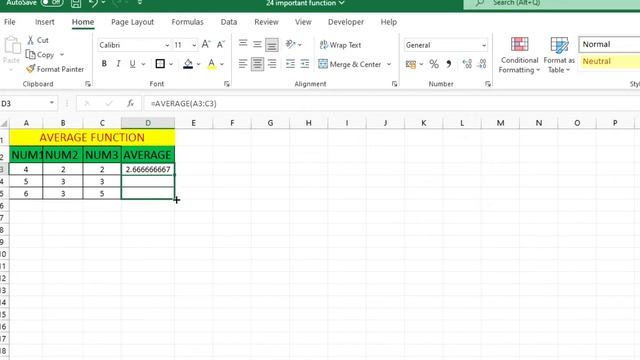
Task: Expand the Merge & Center arrow
Action: [x=389, y=64]
